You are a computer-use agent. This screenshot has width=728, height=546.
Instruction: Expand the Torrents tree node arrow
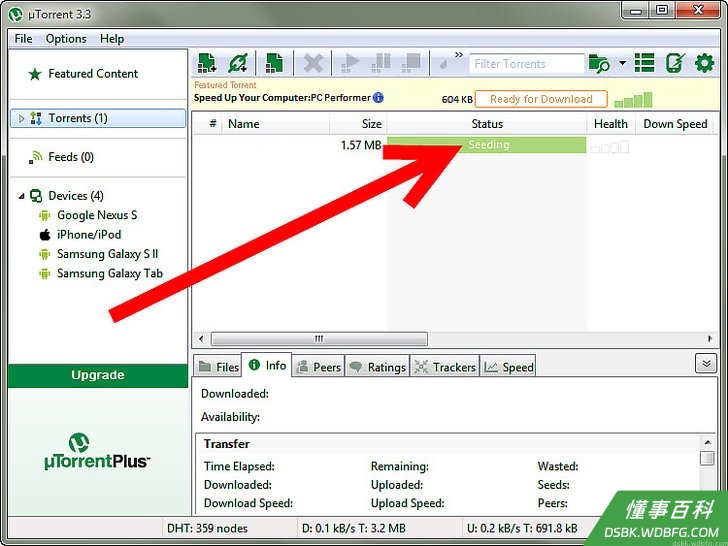21,118
